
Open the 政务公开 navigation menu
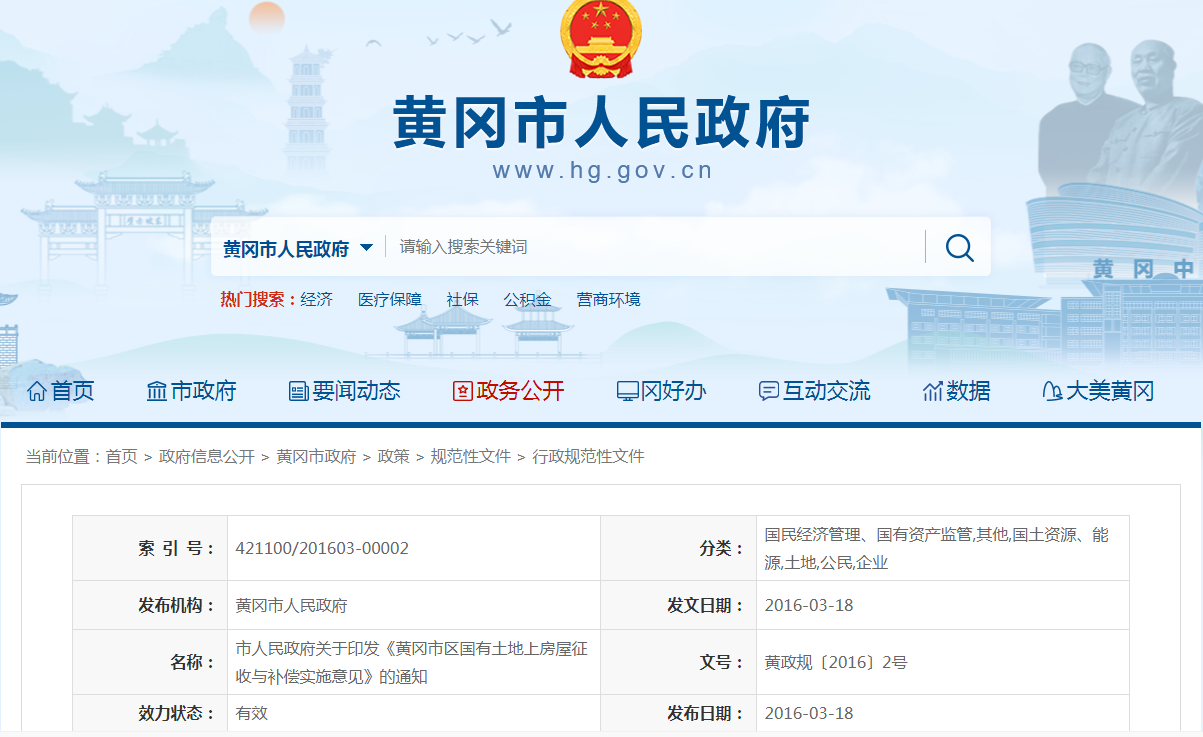point(520,391)
